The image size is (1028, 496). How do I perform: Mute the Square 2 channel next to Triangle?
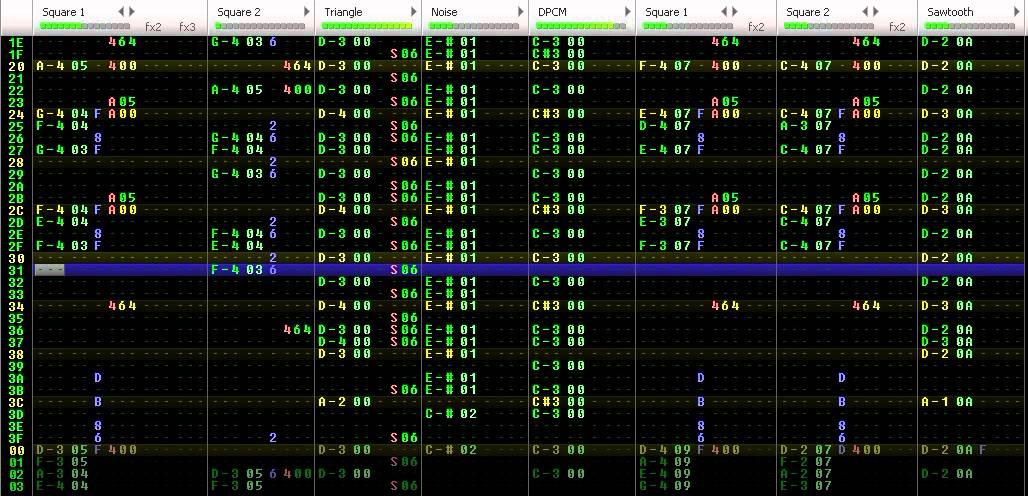click(x=239, y=12)
